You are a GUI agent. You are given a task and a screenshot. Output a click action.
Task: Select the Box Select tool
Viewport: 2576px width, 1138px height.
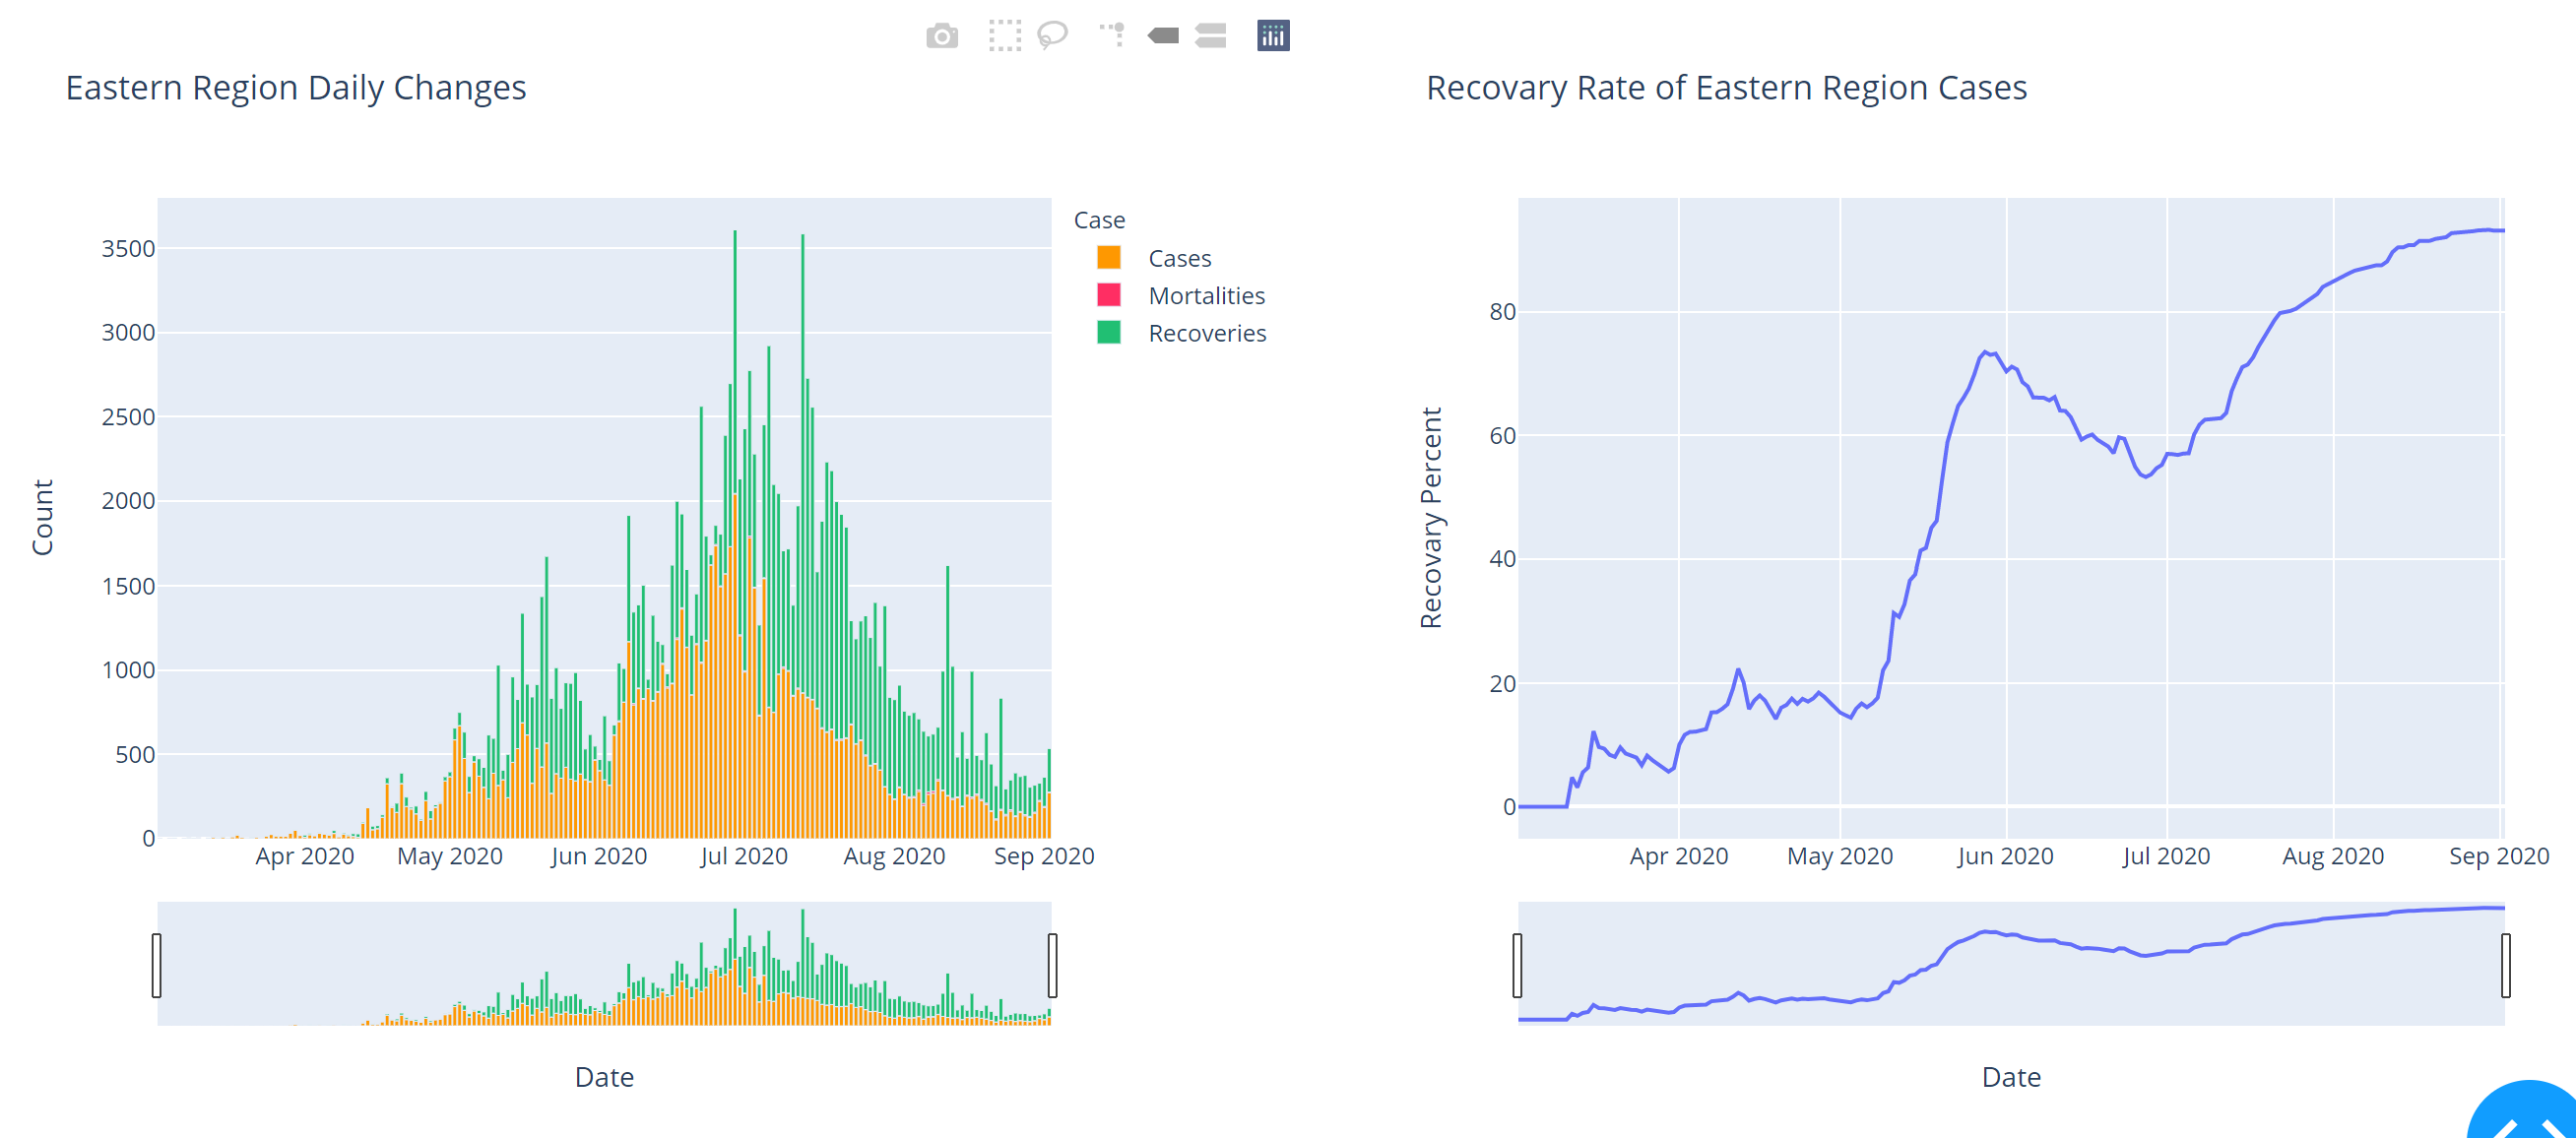click(1004, 36)
